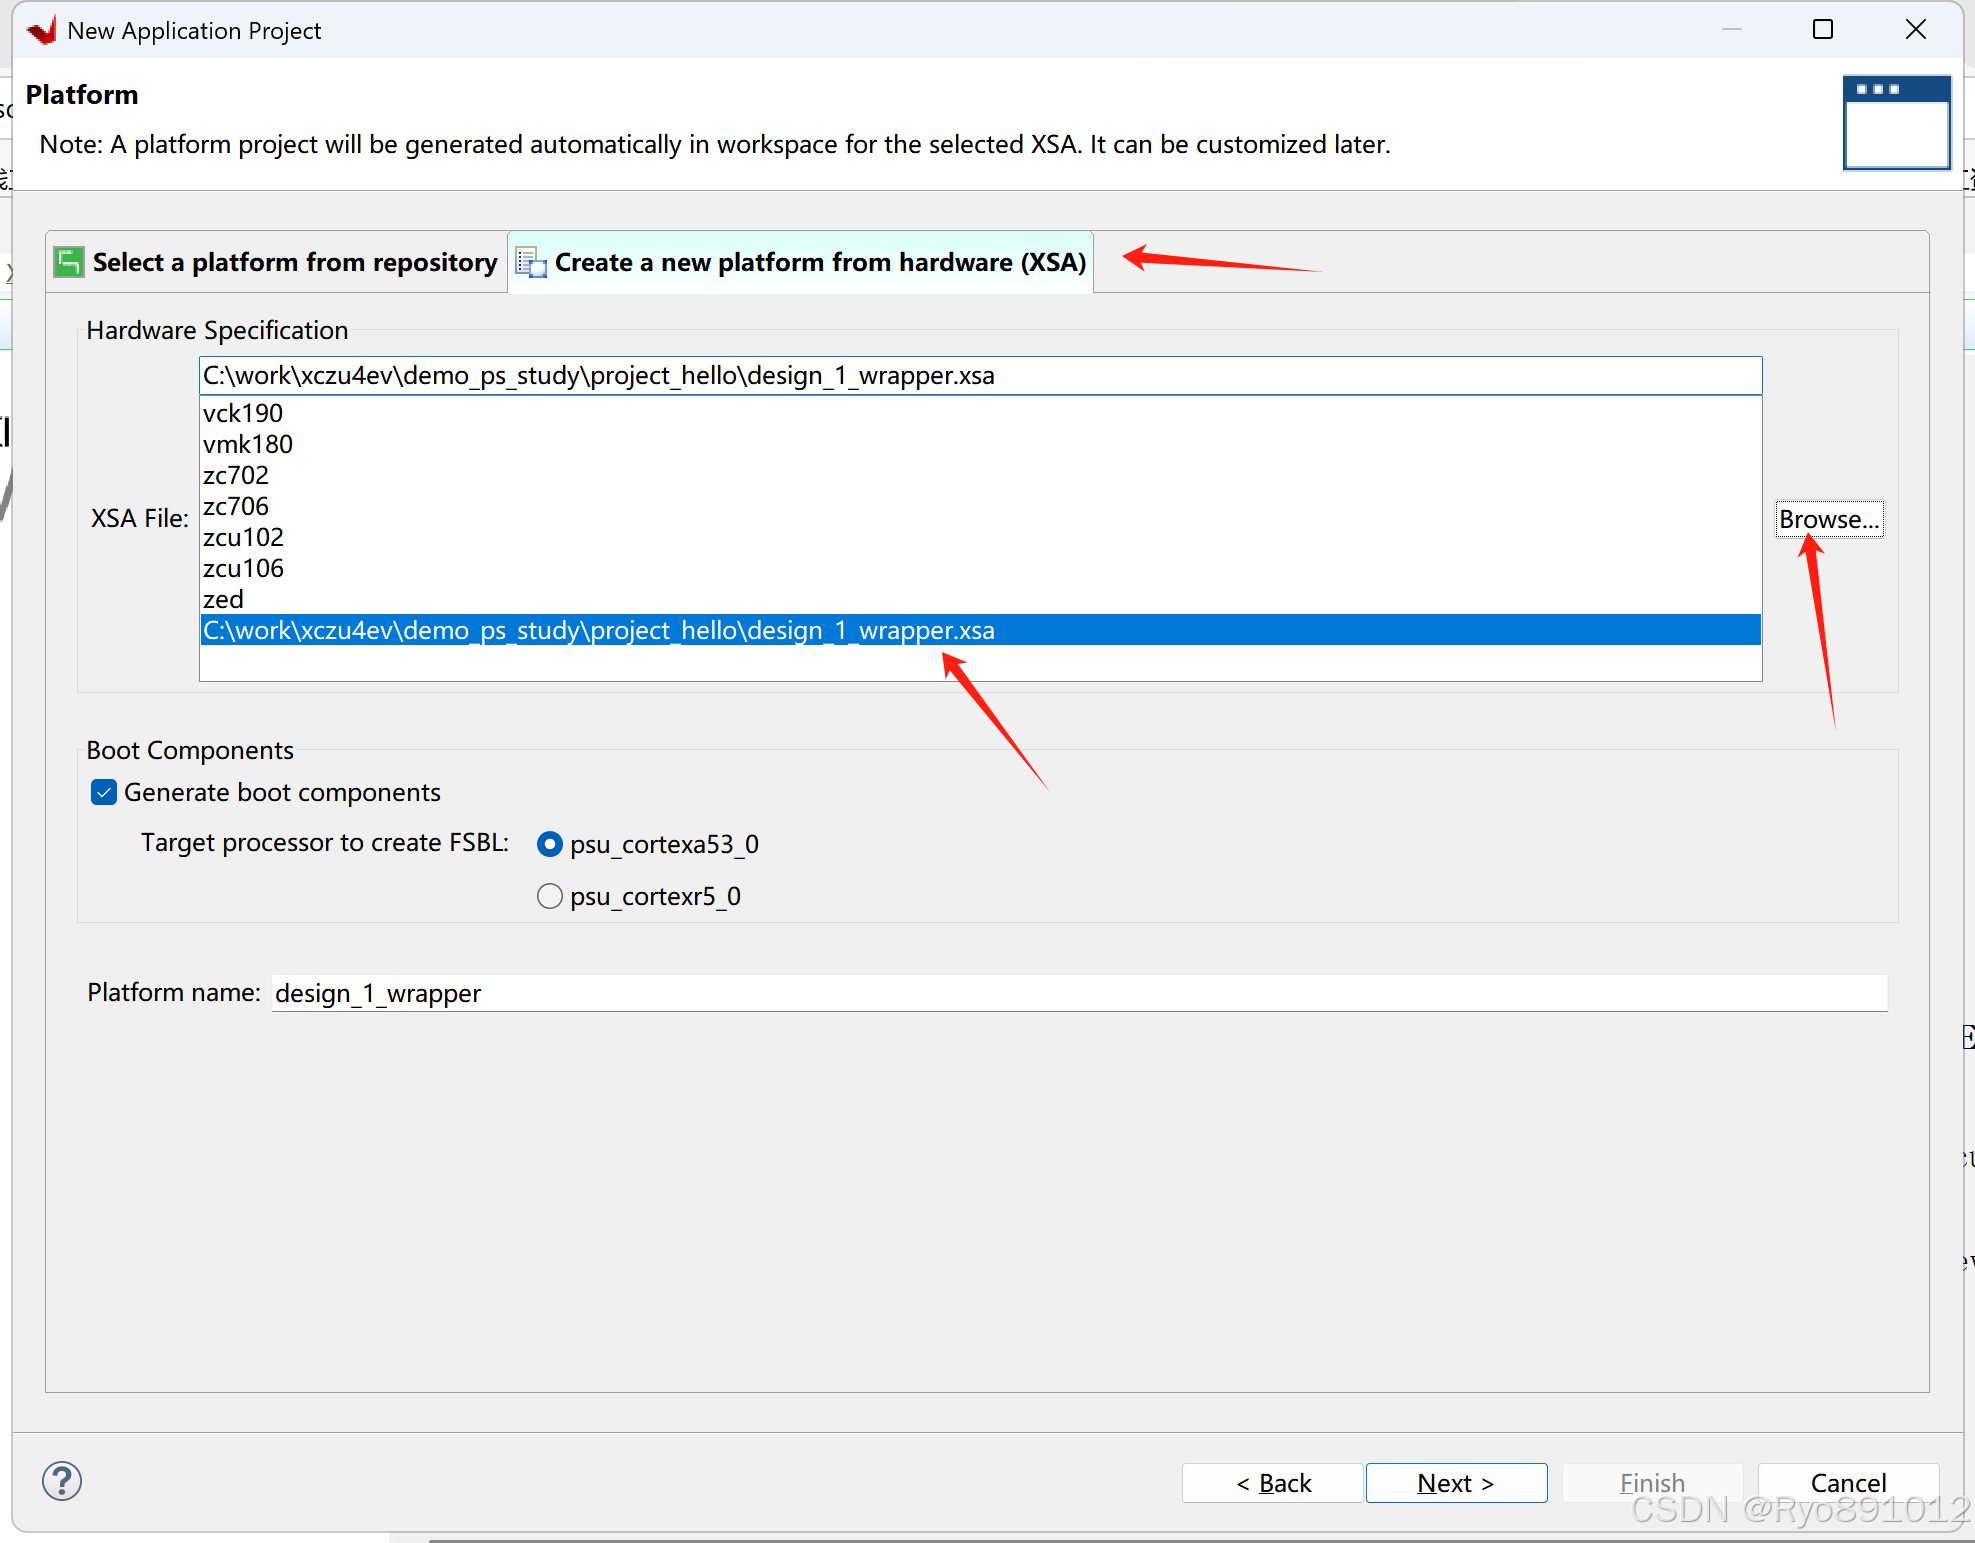Image resolution: width=1975 pixels, height=1543 pixels.
Task: Maximize the New Application Project dialog
Action: [x=1822, y=30]
